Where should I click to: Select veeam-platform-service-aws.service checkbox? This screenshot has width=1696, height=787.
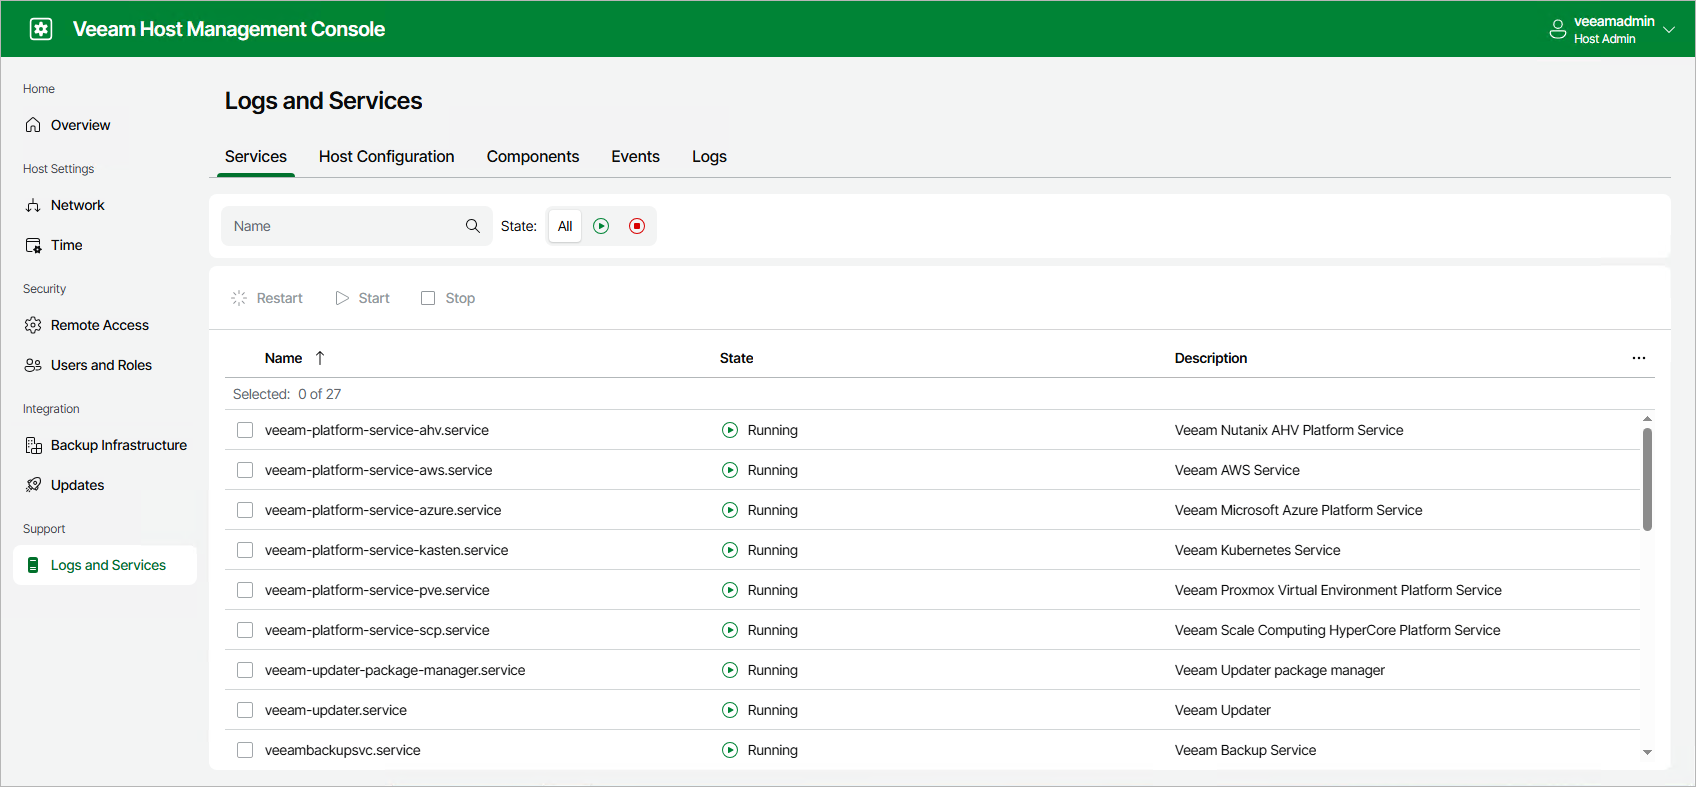click(245, 470)
